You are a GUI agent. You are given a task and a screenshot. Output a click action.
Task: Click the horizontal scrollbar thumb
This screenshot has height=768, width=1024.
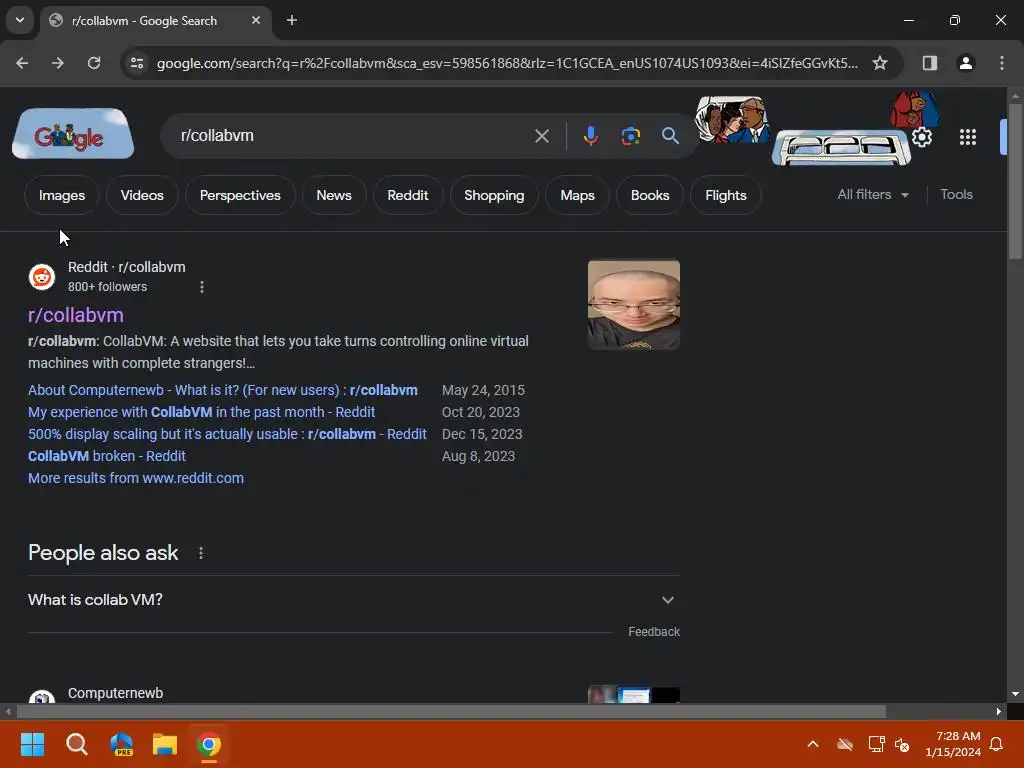click(x=451, y=711)
